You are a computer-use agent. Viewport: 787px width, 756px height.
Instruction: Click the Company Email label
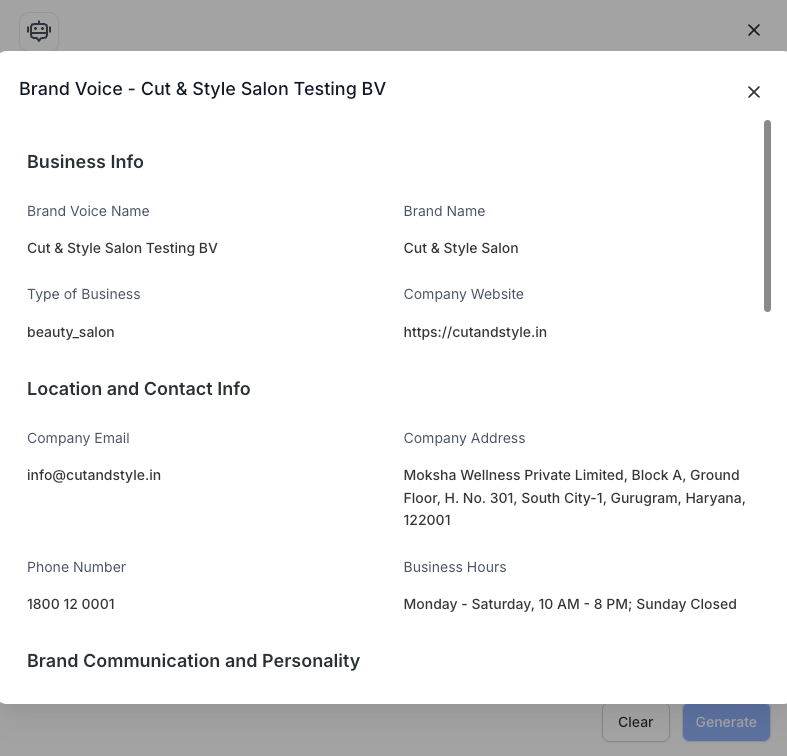(x=78, y=438)
